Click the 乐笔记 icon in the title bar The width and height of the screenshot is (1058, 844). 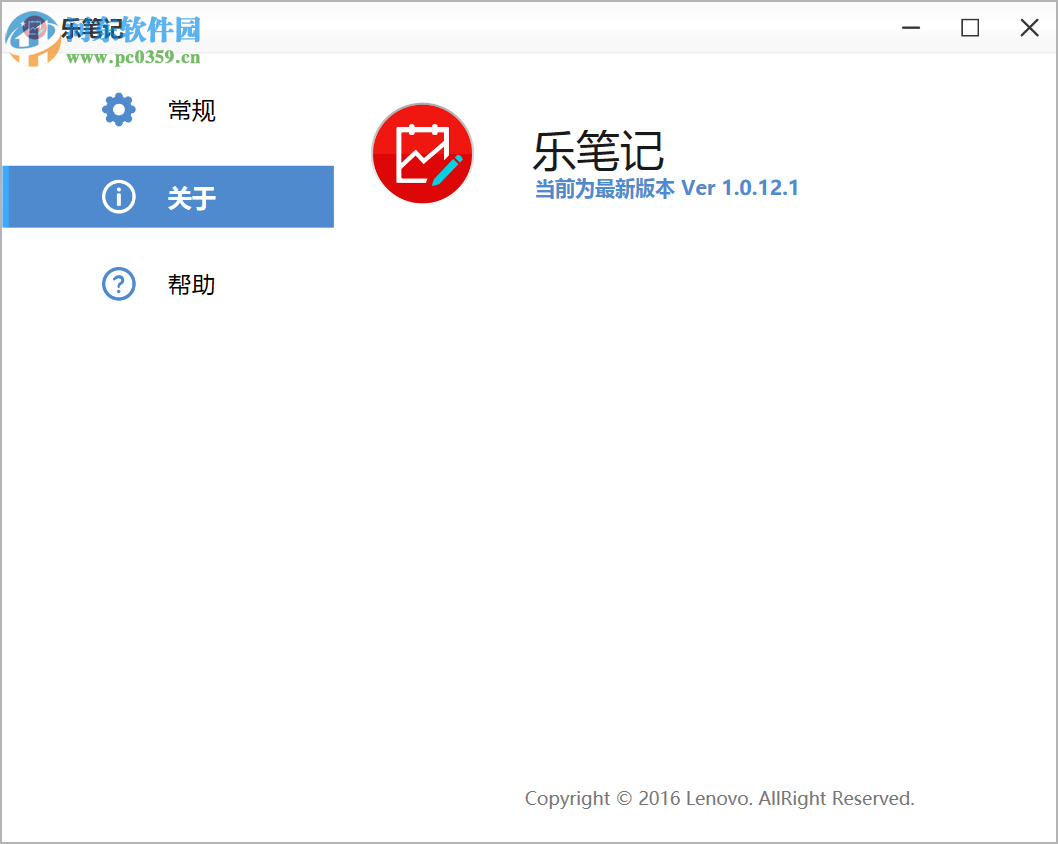[34, 27]
